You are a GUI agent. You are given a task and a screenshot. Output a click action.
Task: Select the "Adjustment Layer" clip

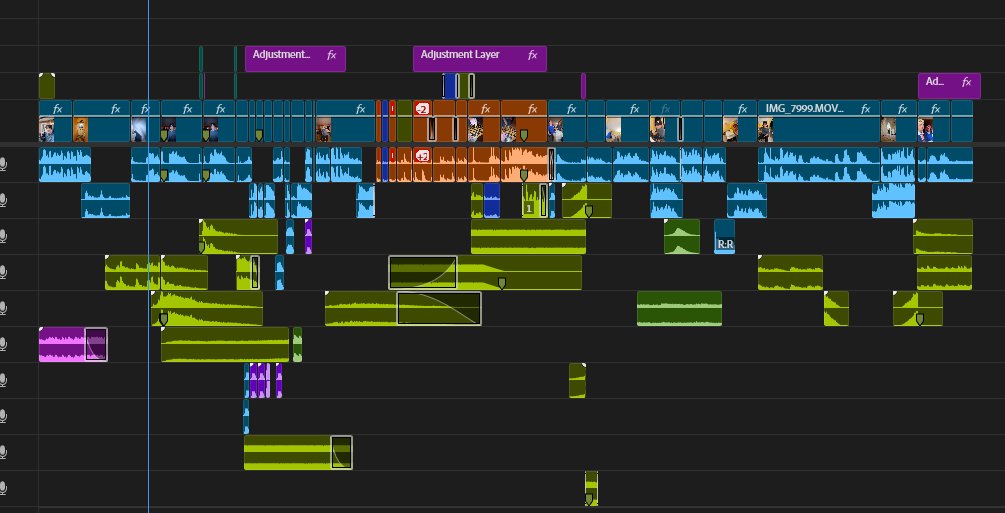point(479,58)
